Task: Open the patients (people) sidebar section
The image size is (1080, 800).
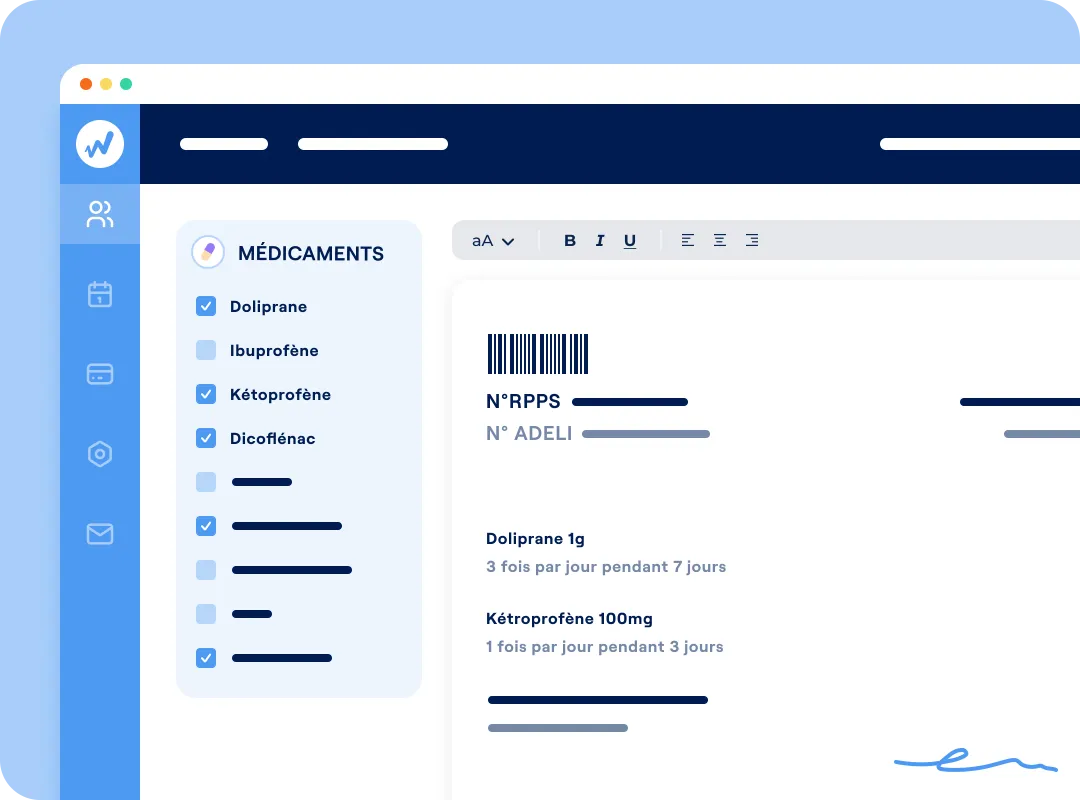Action: [100, 214]
